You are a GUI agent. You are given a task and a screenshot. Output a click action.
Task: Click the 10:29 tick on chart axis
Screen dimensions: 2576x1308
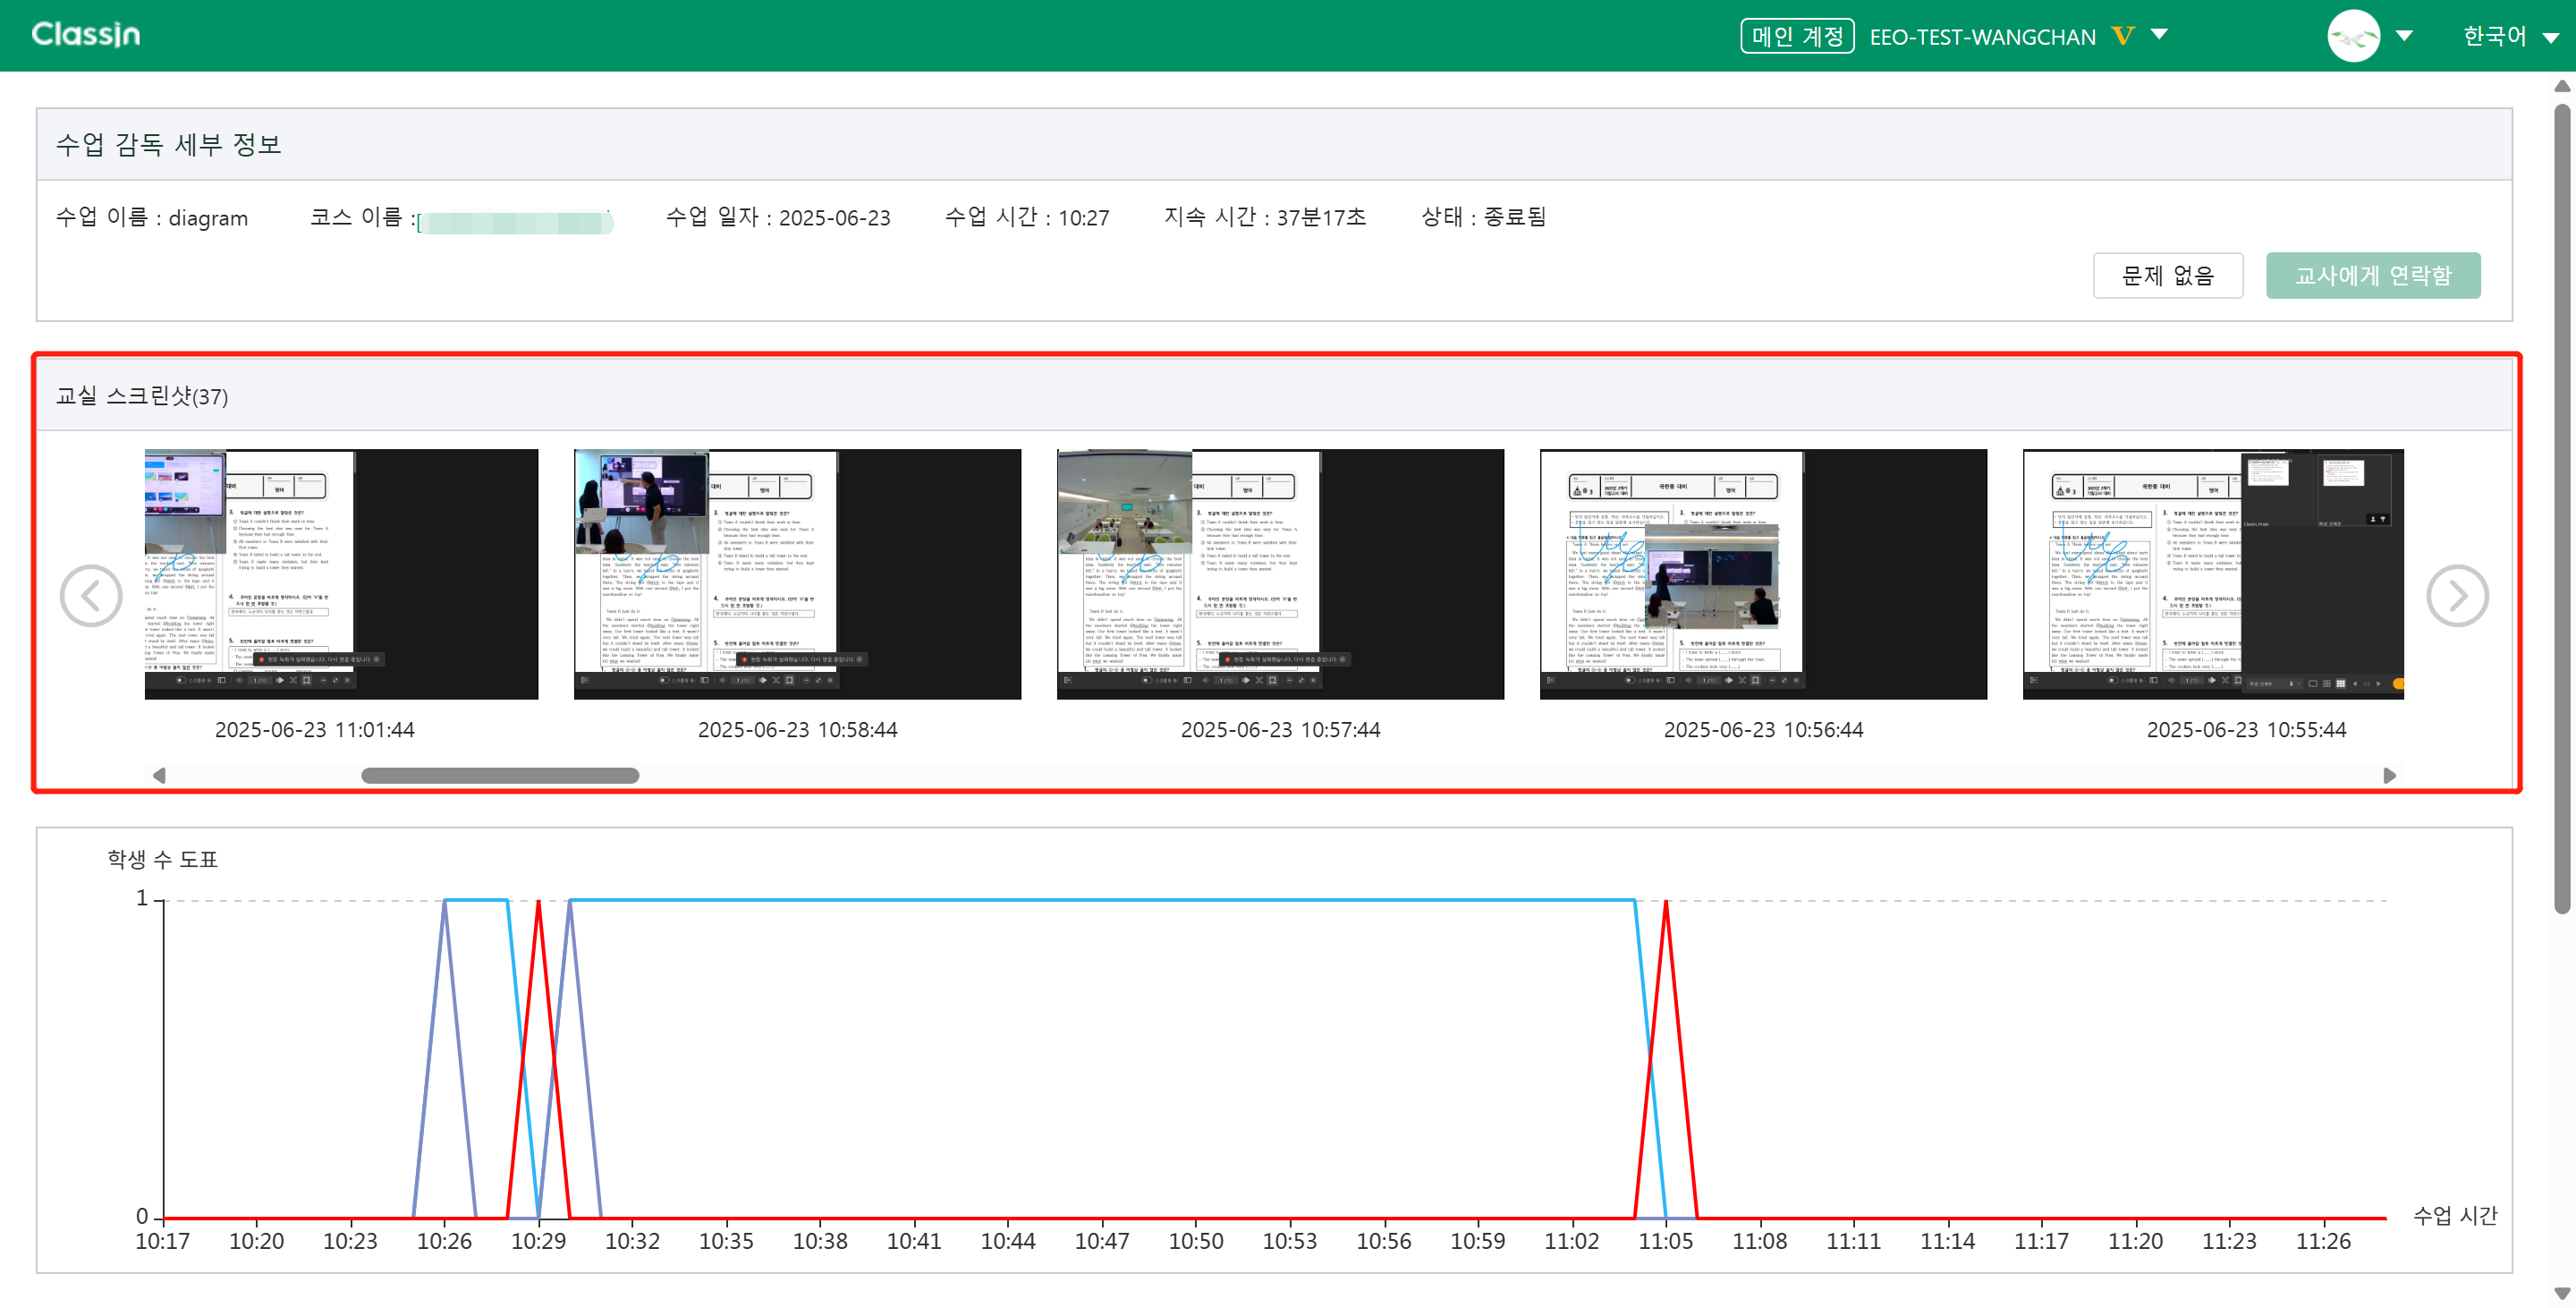(x=538, y=1241)
